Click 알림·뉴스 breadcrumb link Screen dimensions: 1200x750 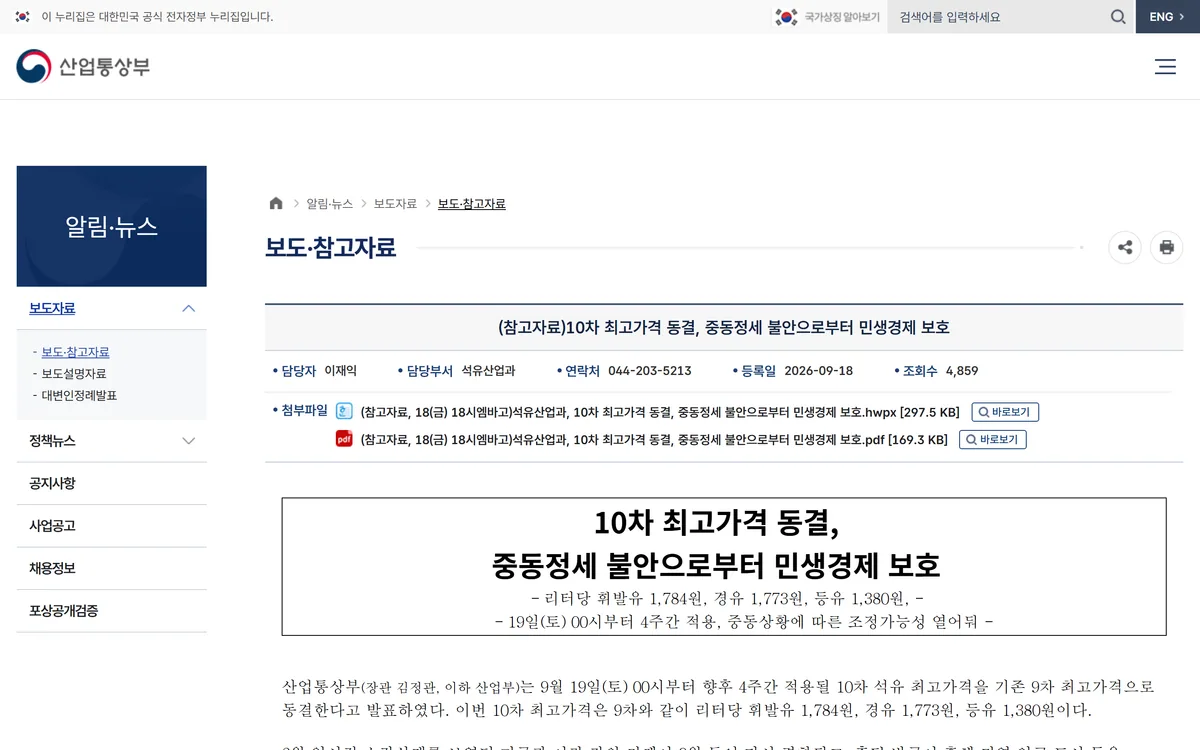point(329,204)
